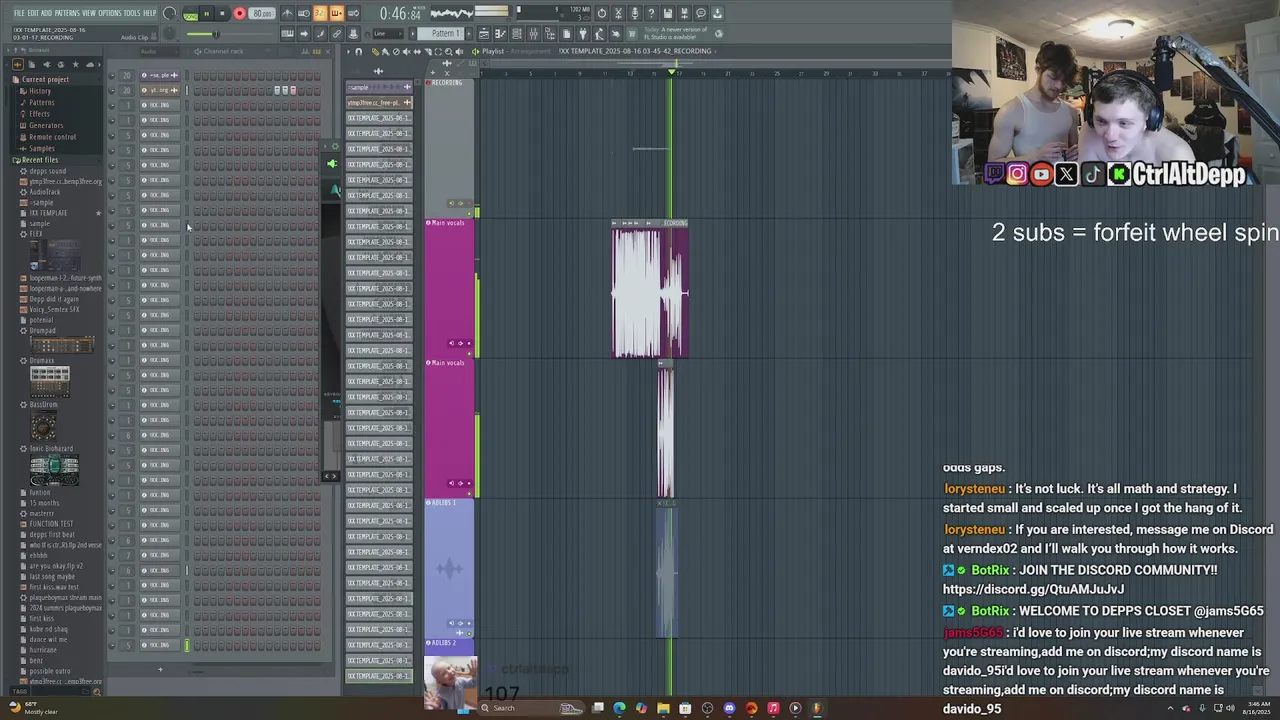The image size is (1280, 720).
Task: Toggle blend recording overdub icon
Action: [336, 13]
